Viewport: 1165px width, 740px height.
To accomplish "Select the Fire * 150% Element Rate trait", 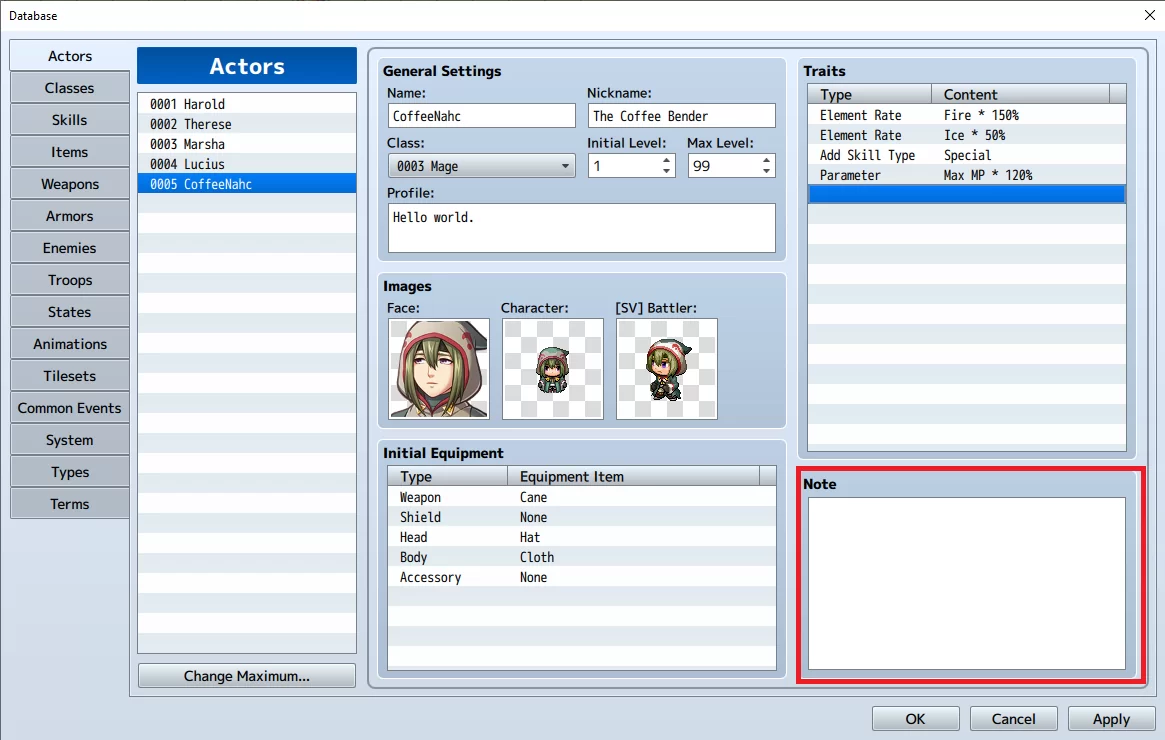I will tap(967, 115).
